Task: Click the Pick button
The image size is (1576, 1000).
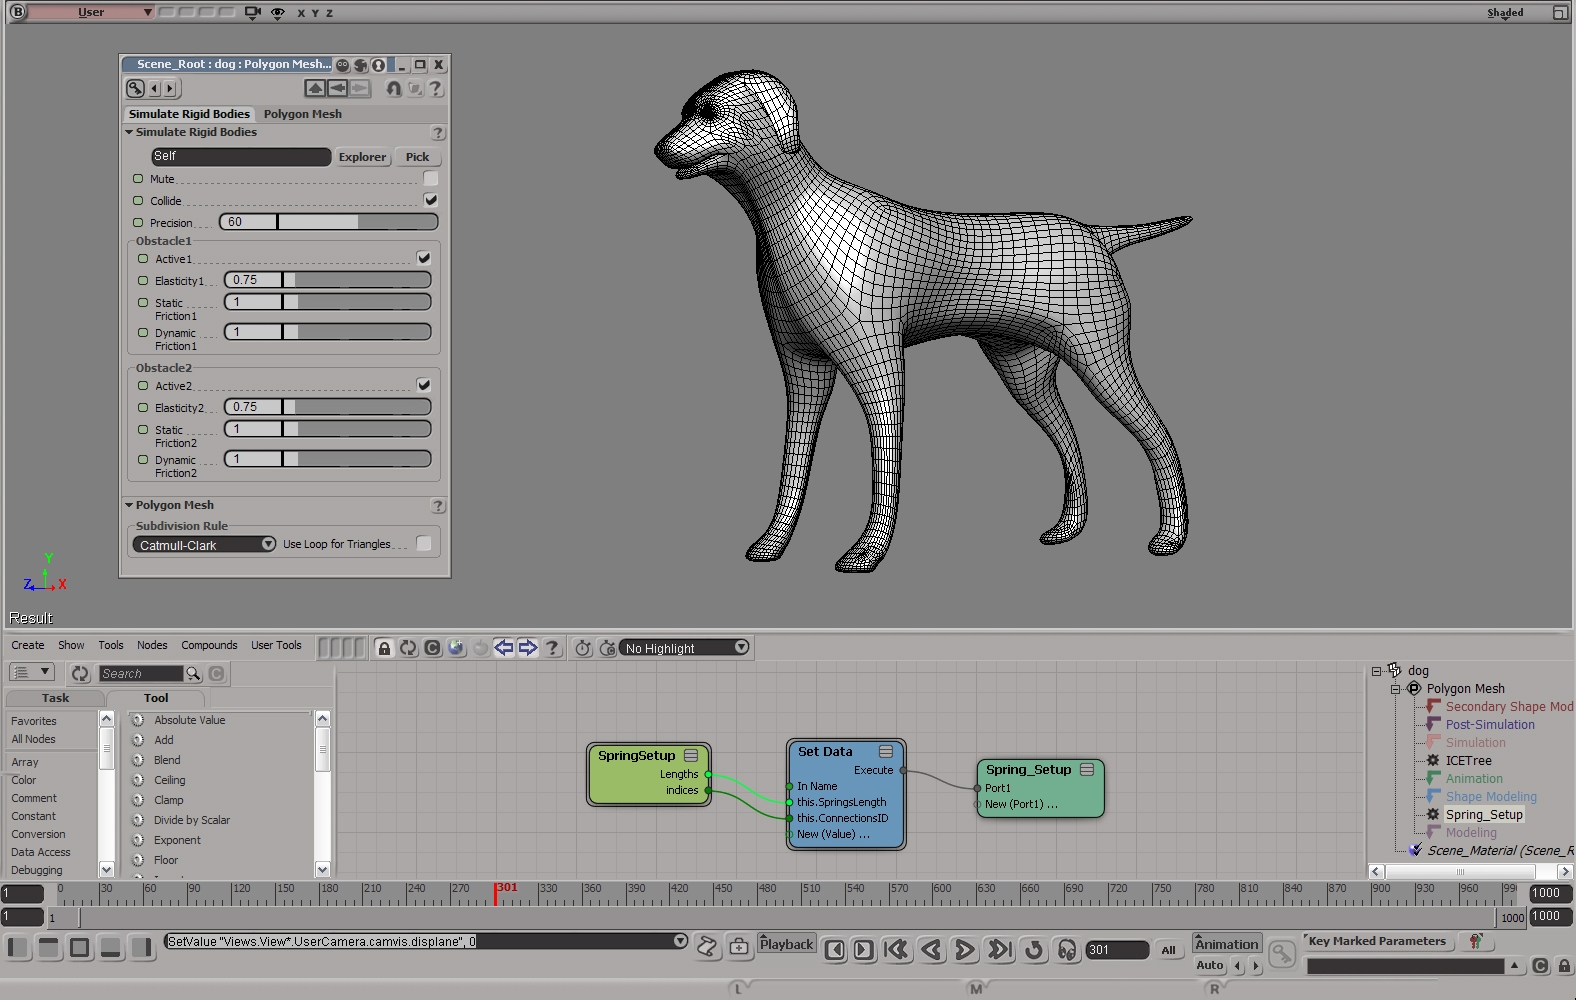Action: point(417,157)
